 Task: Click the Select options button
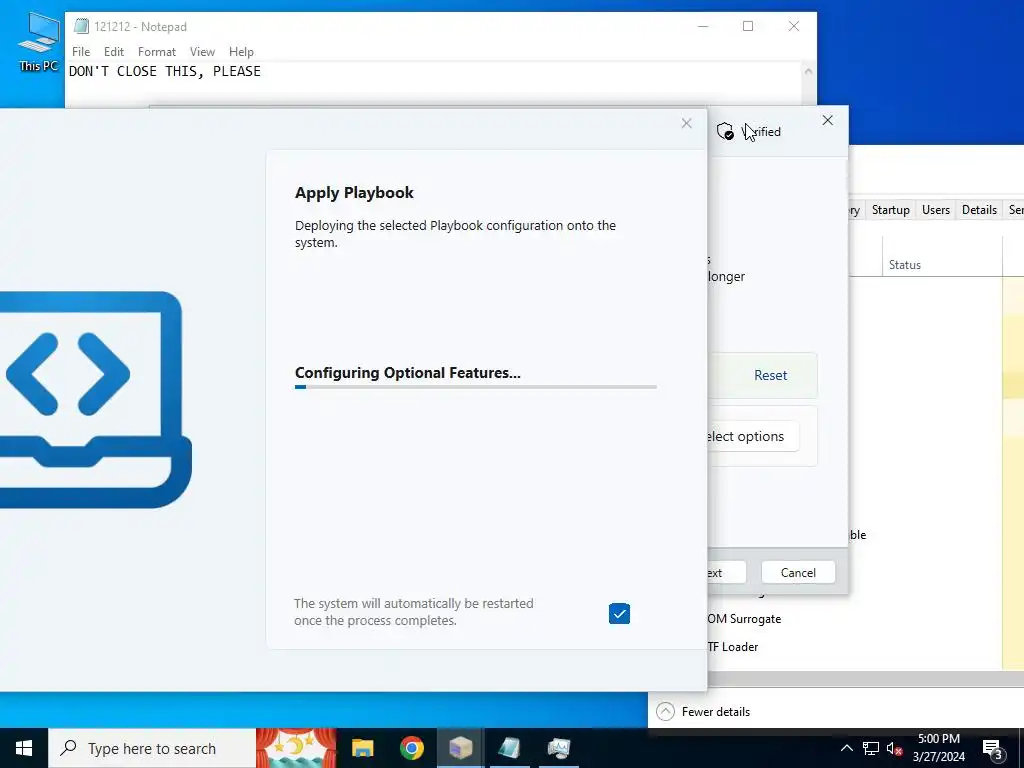[752, 436]
